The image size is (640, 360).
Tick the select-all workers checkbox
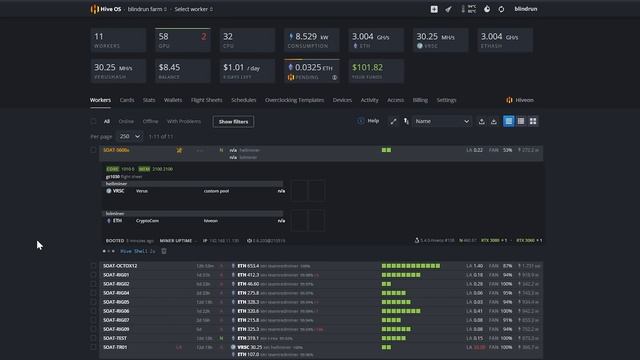pyautogui.click(x=93, y=121)
